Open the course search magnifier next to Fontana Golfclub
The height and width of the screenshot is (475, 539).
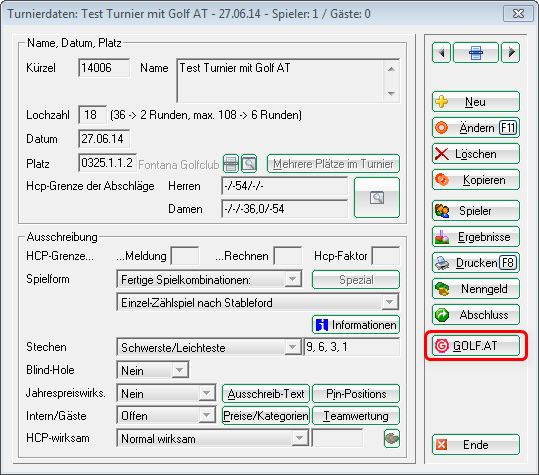[x=249, y=164]
